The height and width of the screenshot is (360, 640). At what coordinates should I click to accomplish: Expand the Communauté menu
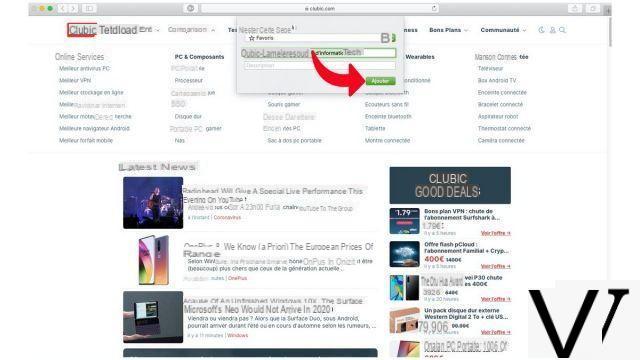[503, 30]
